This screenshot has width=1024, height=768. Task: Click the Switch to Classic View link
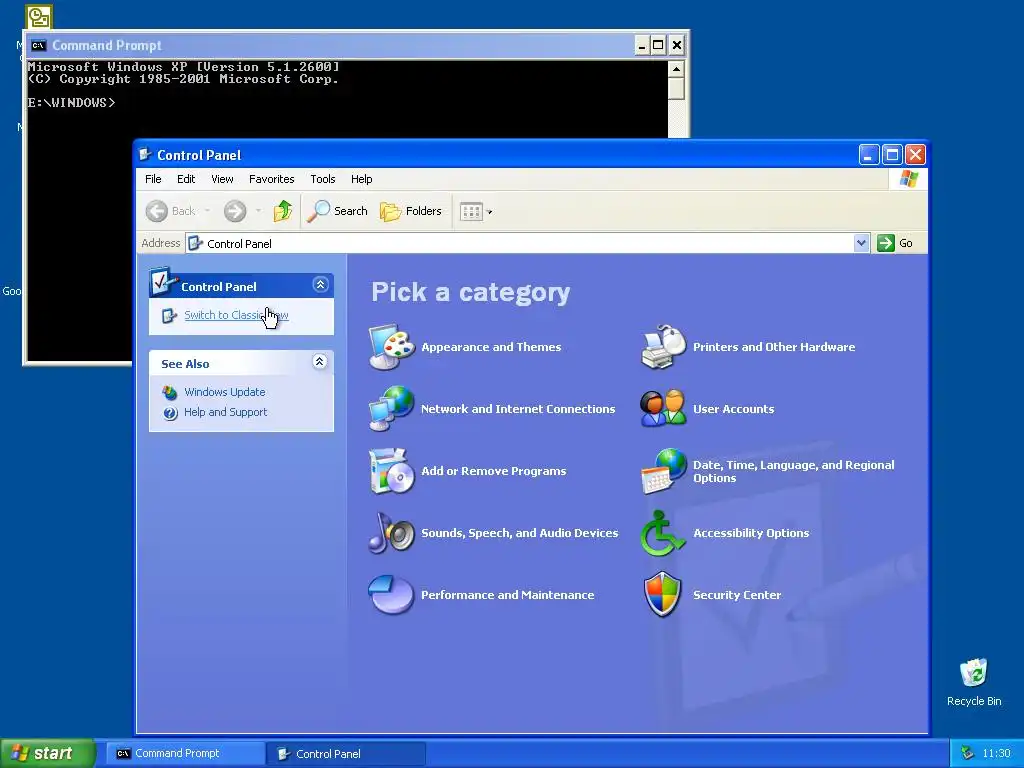[236, 315]
